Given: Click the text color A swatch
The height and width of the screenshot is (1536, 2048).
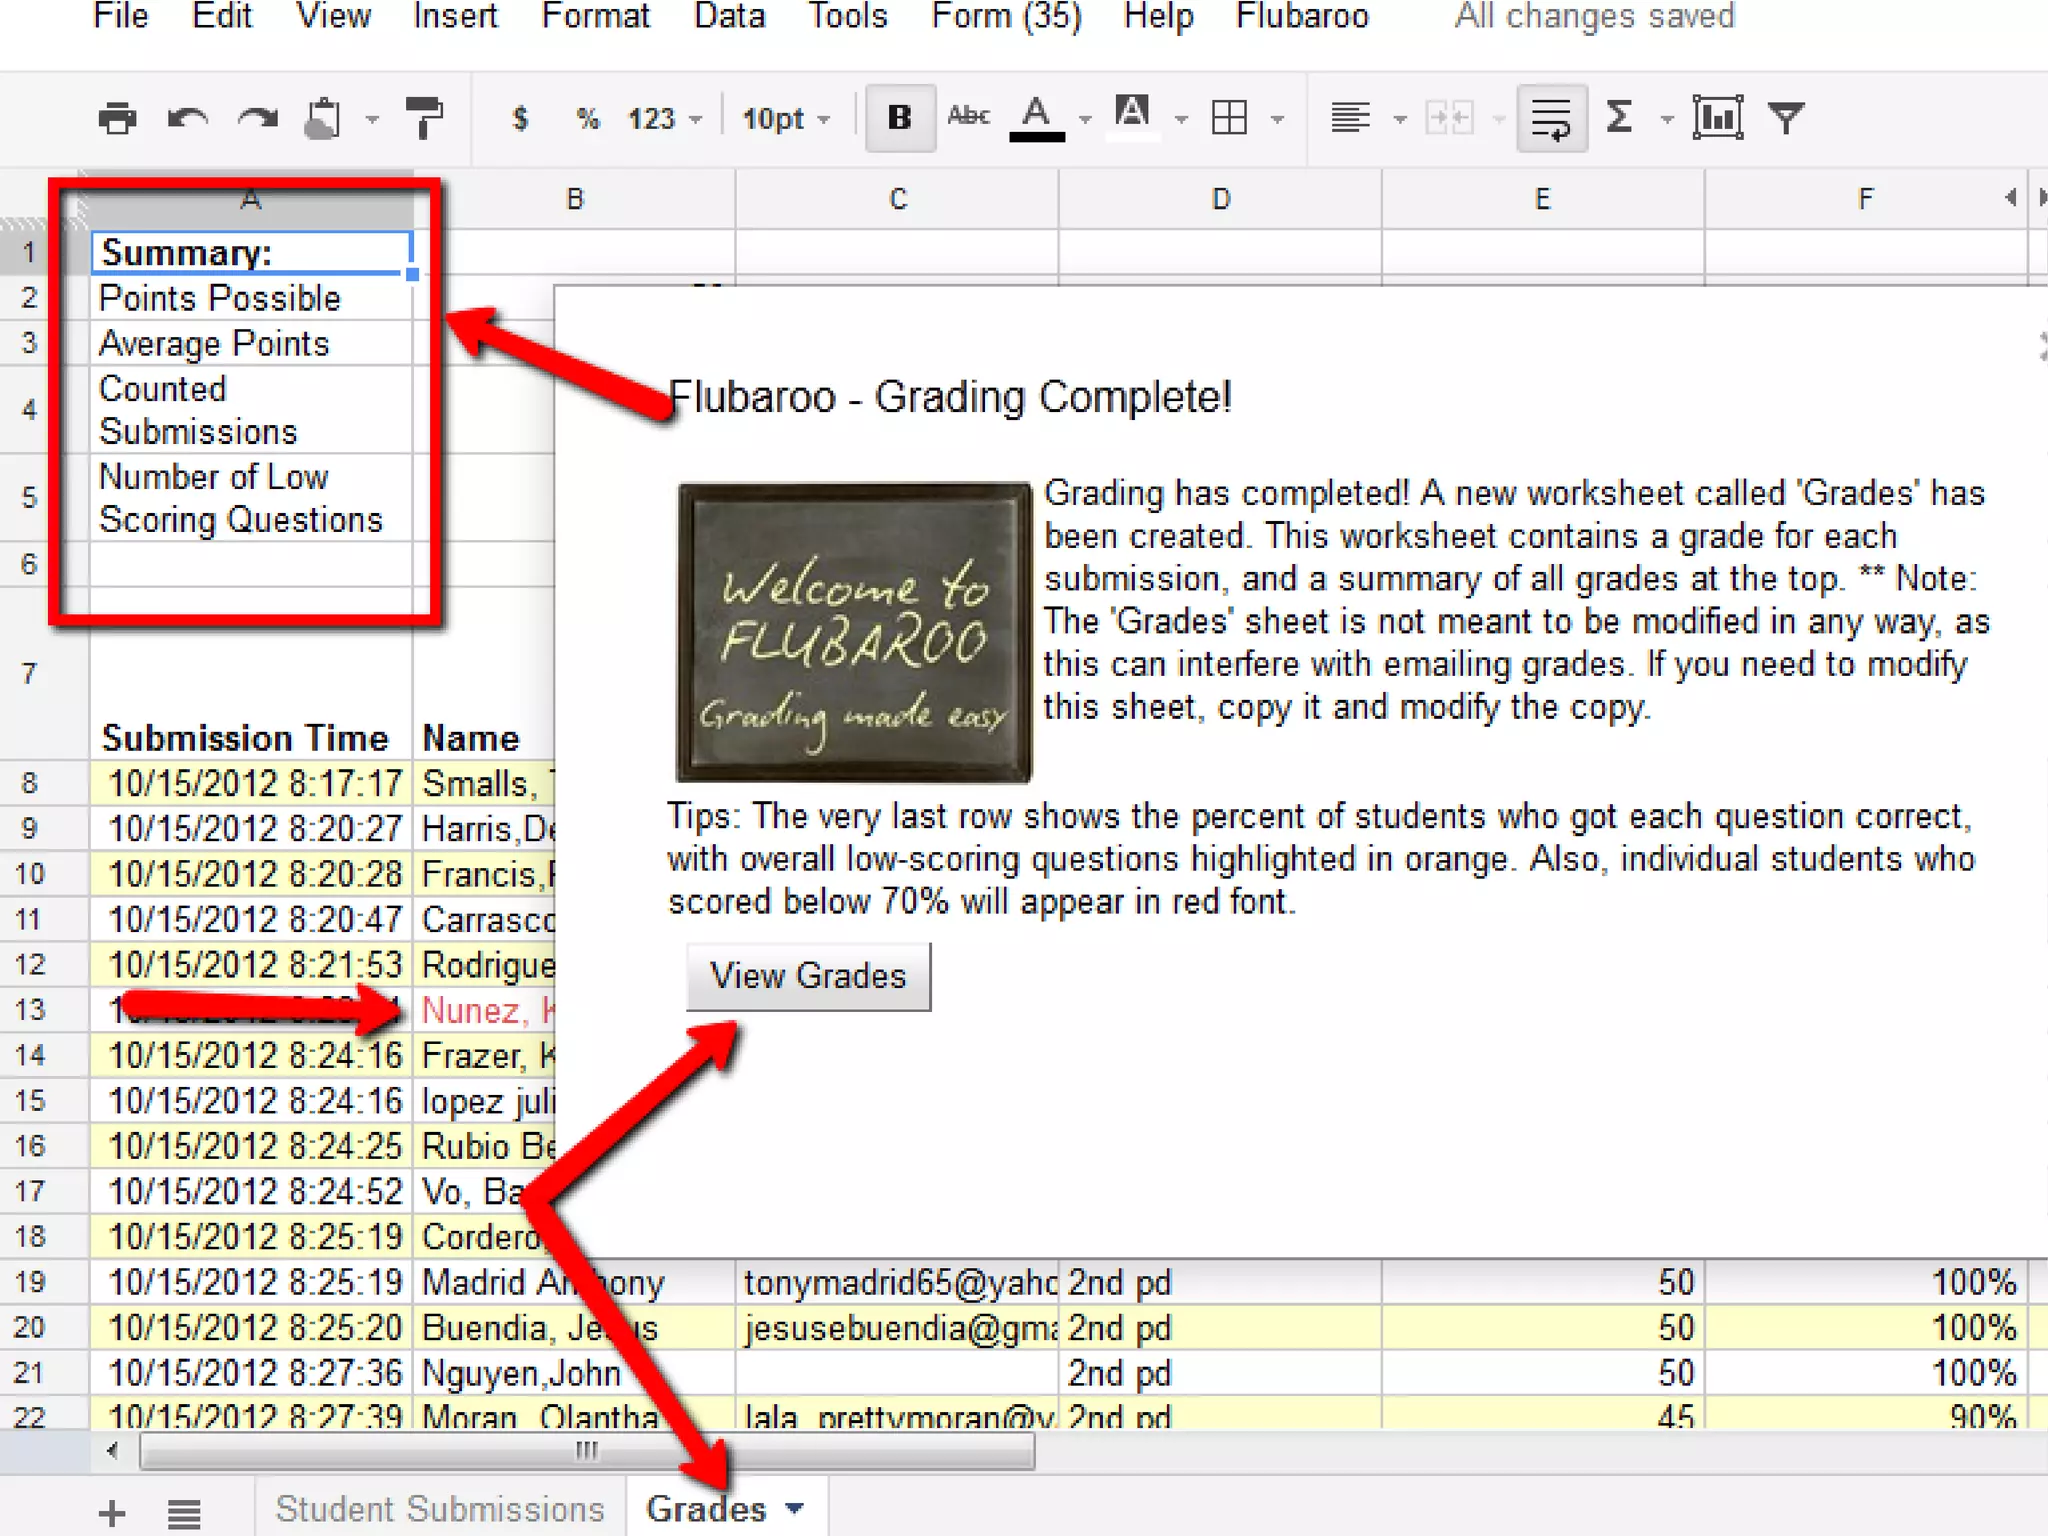Looking at the screenshot, I should tap(1036, 118).
